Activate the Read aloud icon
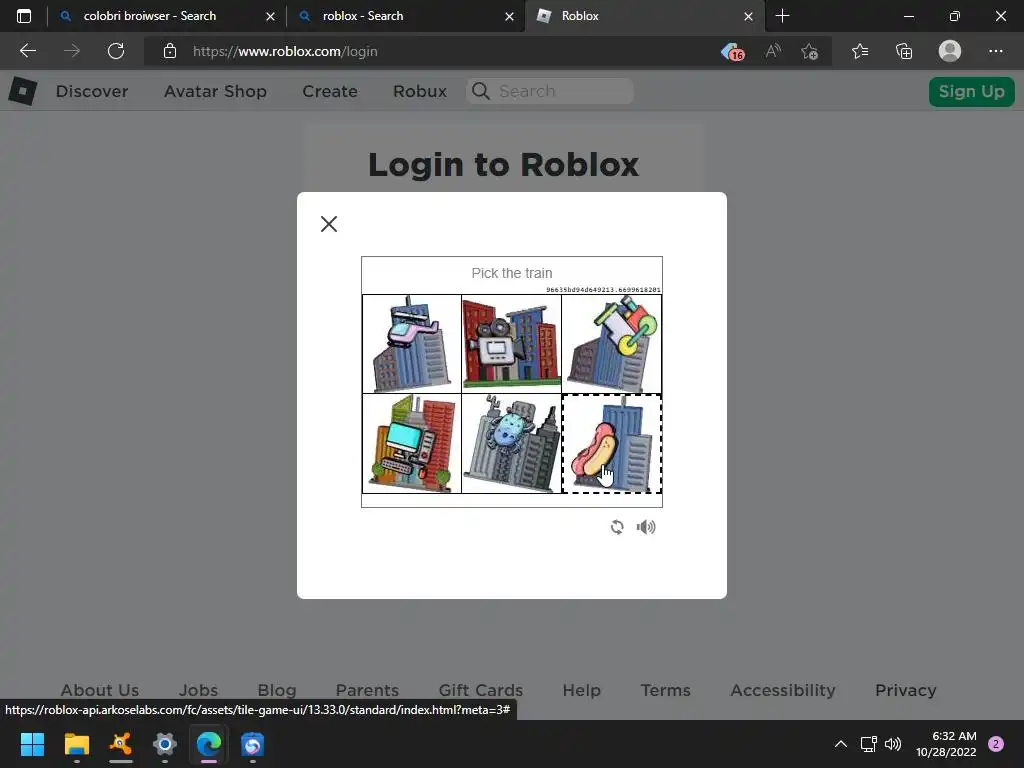1024x768 pixels. [773, 51]
